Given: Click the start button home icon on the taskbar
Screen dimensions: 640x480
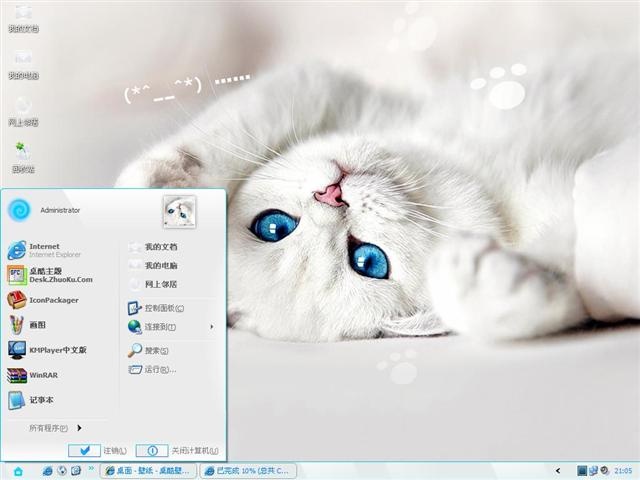Looking at the screenshot, I should (18, 471).
